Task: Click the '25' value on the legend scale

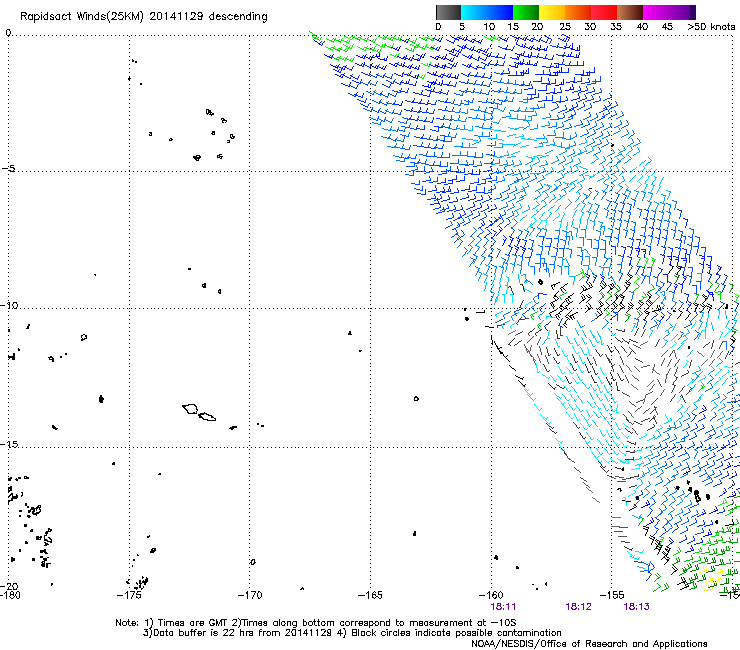Action: point(565,27)
